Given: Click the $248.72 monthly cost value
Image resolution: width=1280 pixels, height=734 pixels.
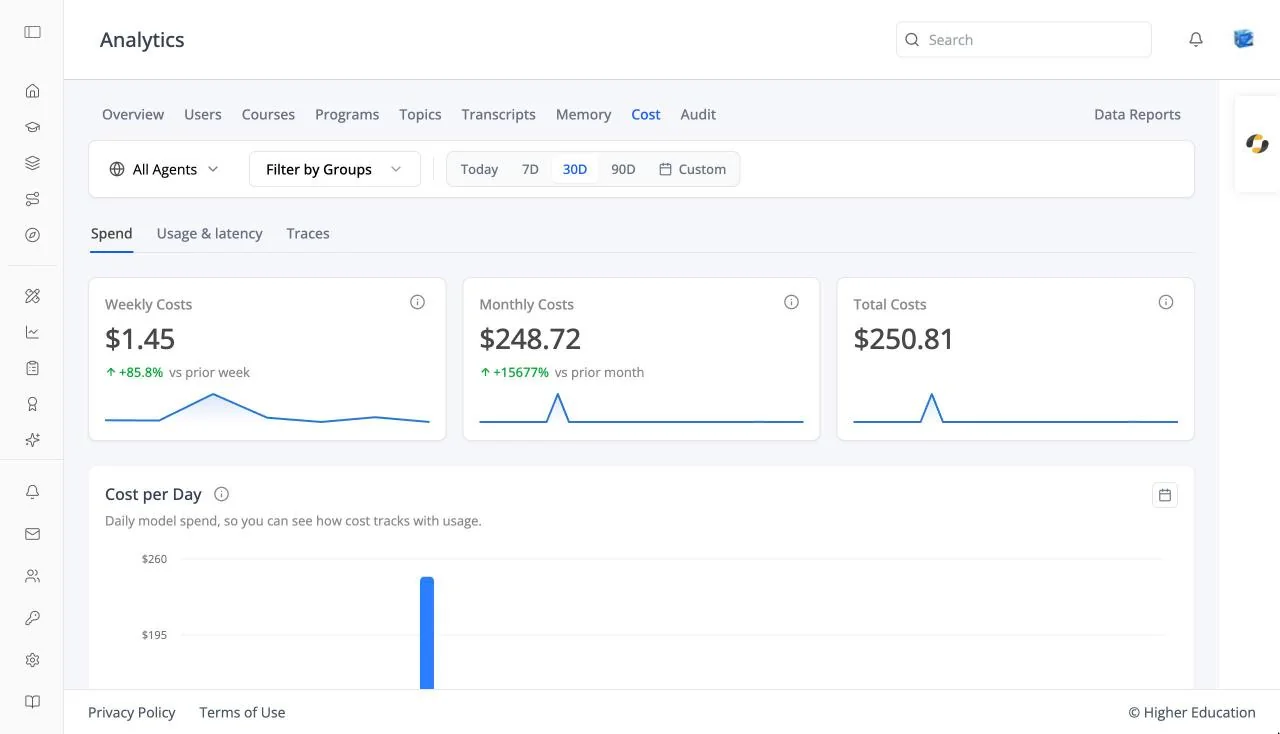Looking at the screenshot, I should [x=530, y=339].
